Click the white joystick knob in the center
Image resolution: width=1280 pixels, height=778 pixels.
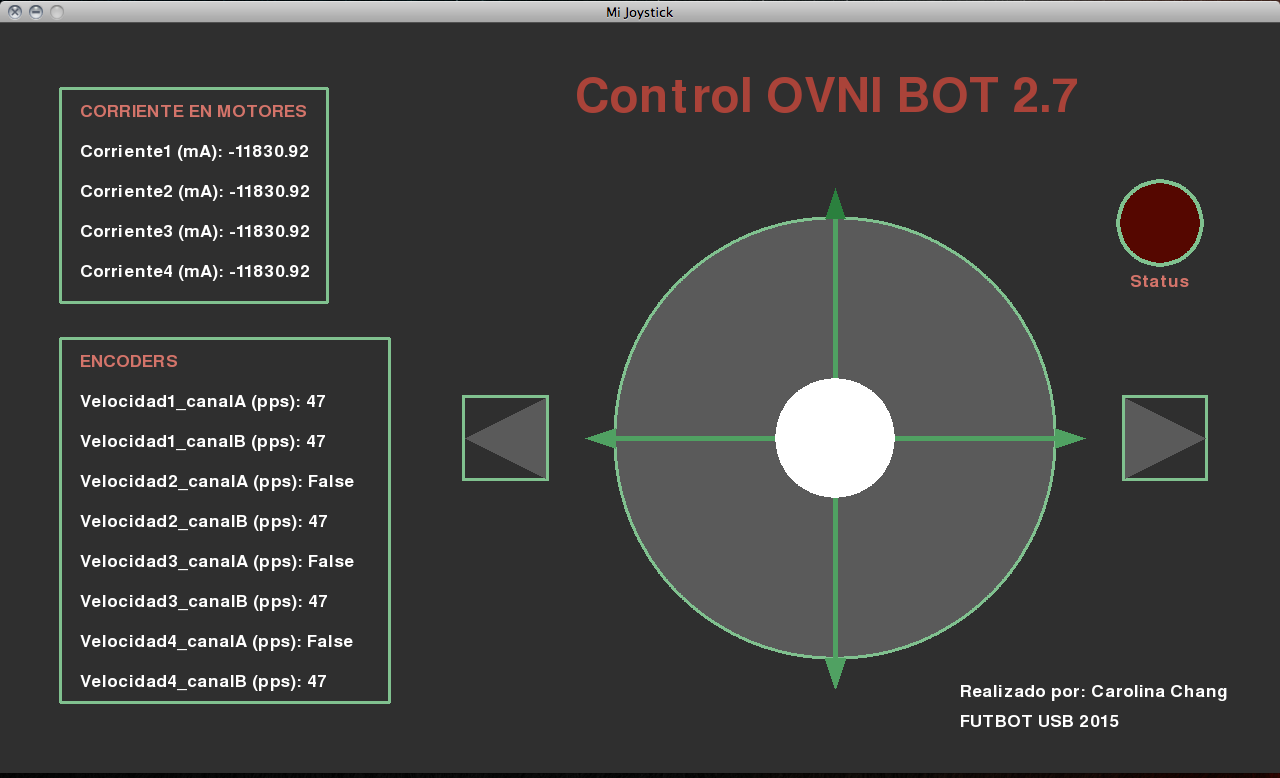(835, 438)
